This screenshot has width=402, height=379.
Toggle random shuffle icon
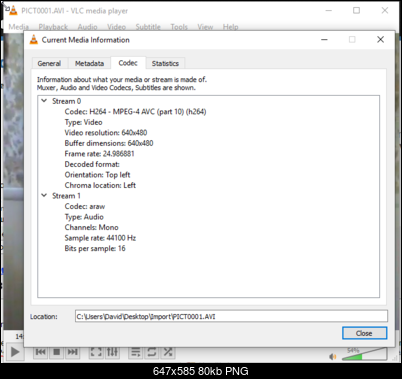[x=168, y=352]
